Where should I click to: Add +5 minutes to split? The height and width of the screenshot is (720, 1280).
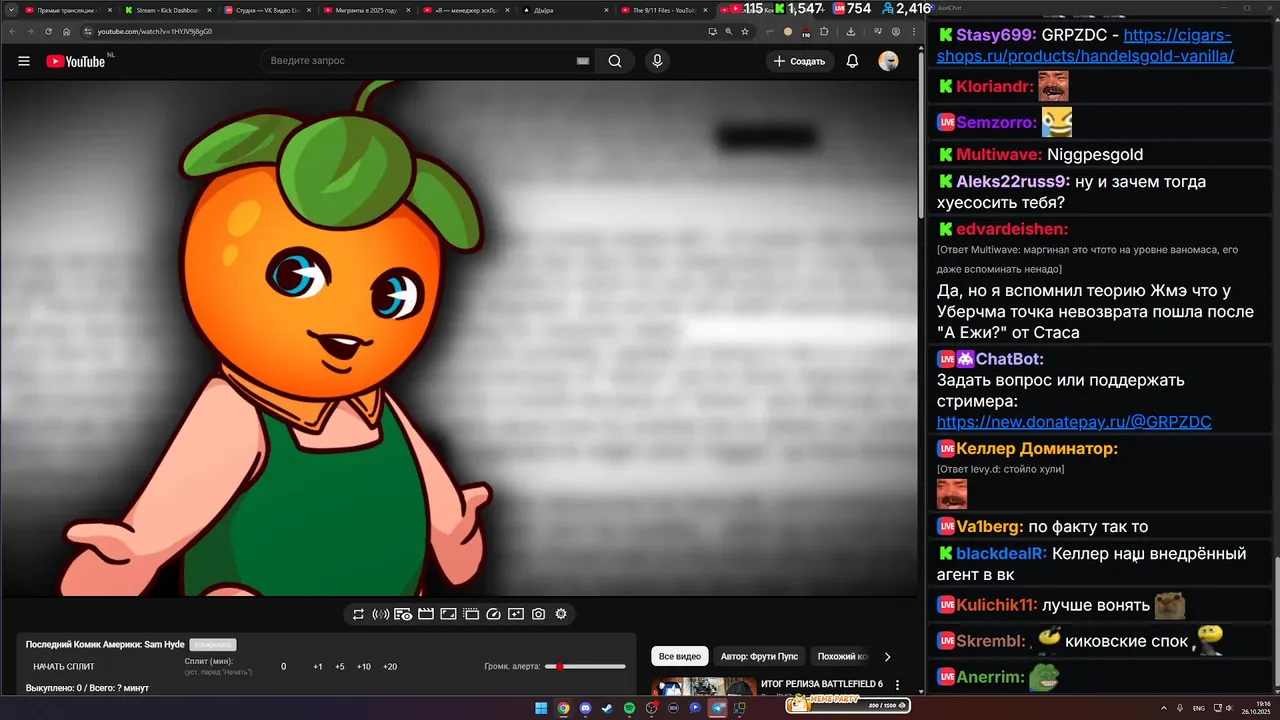coord(340,667)
